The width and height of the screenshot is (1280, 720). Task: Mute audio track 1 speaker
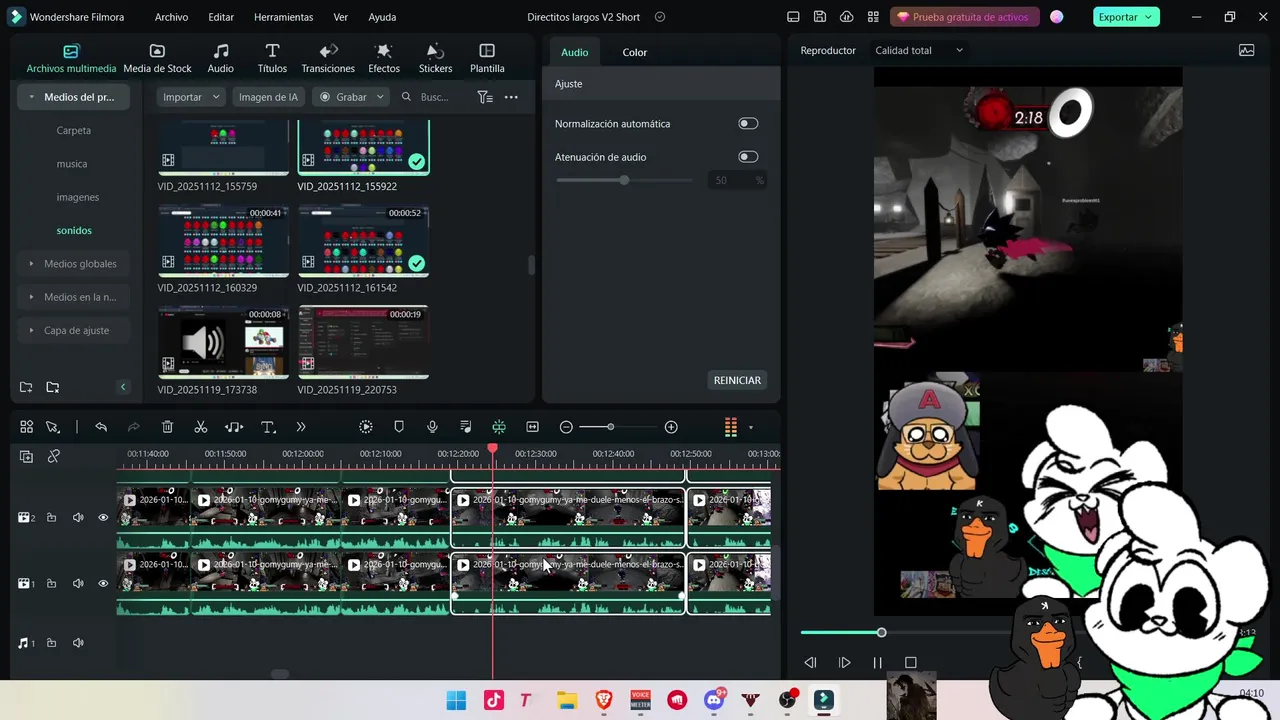[x=78, y=643]
